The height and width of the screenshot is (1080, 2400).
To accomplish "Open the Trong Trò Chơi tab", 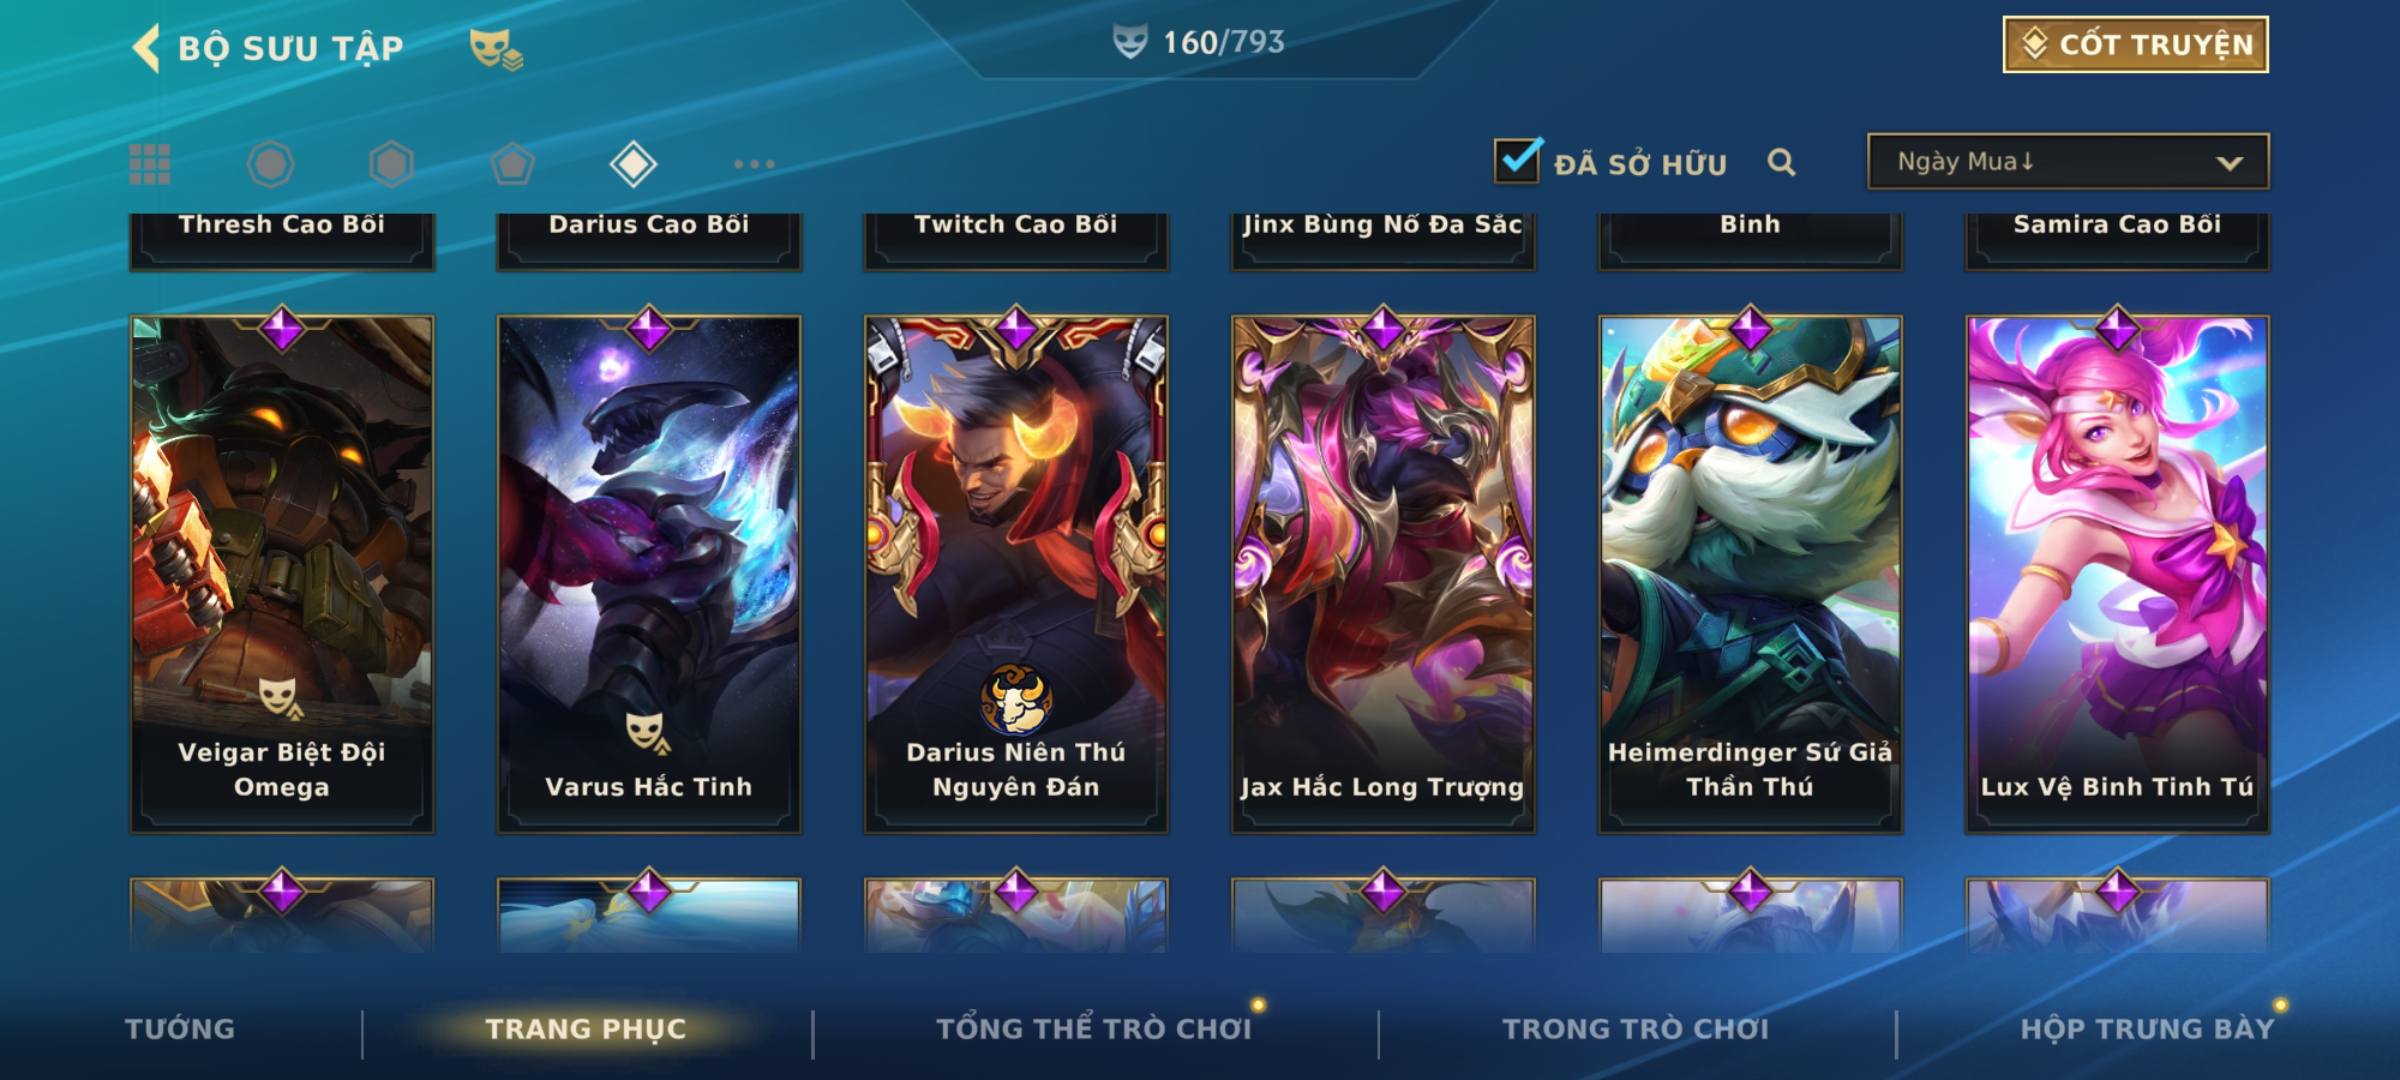I will click(x=1636, y=1029).
